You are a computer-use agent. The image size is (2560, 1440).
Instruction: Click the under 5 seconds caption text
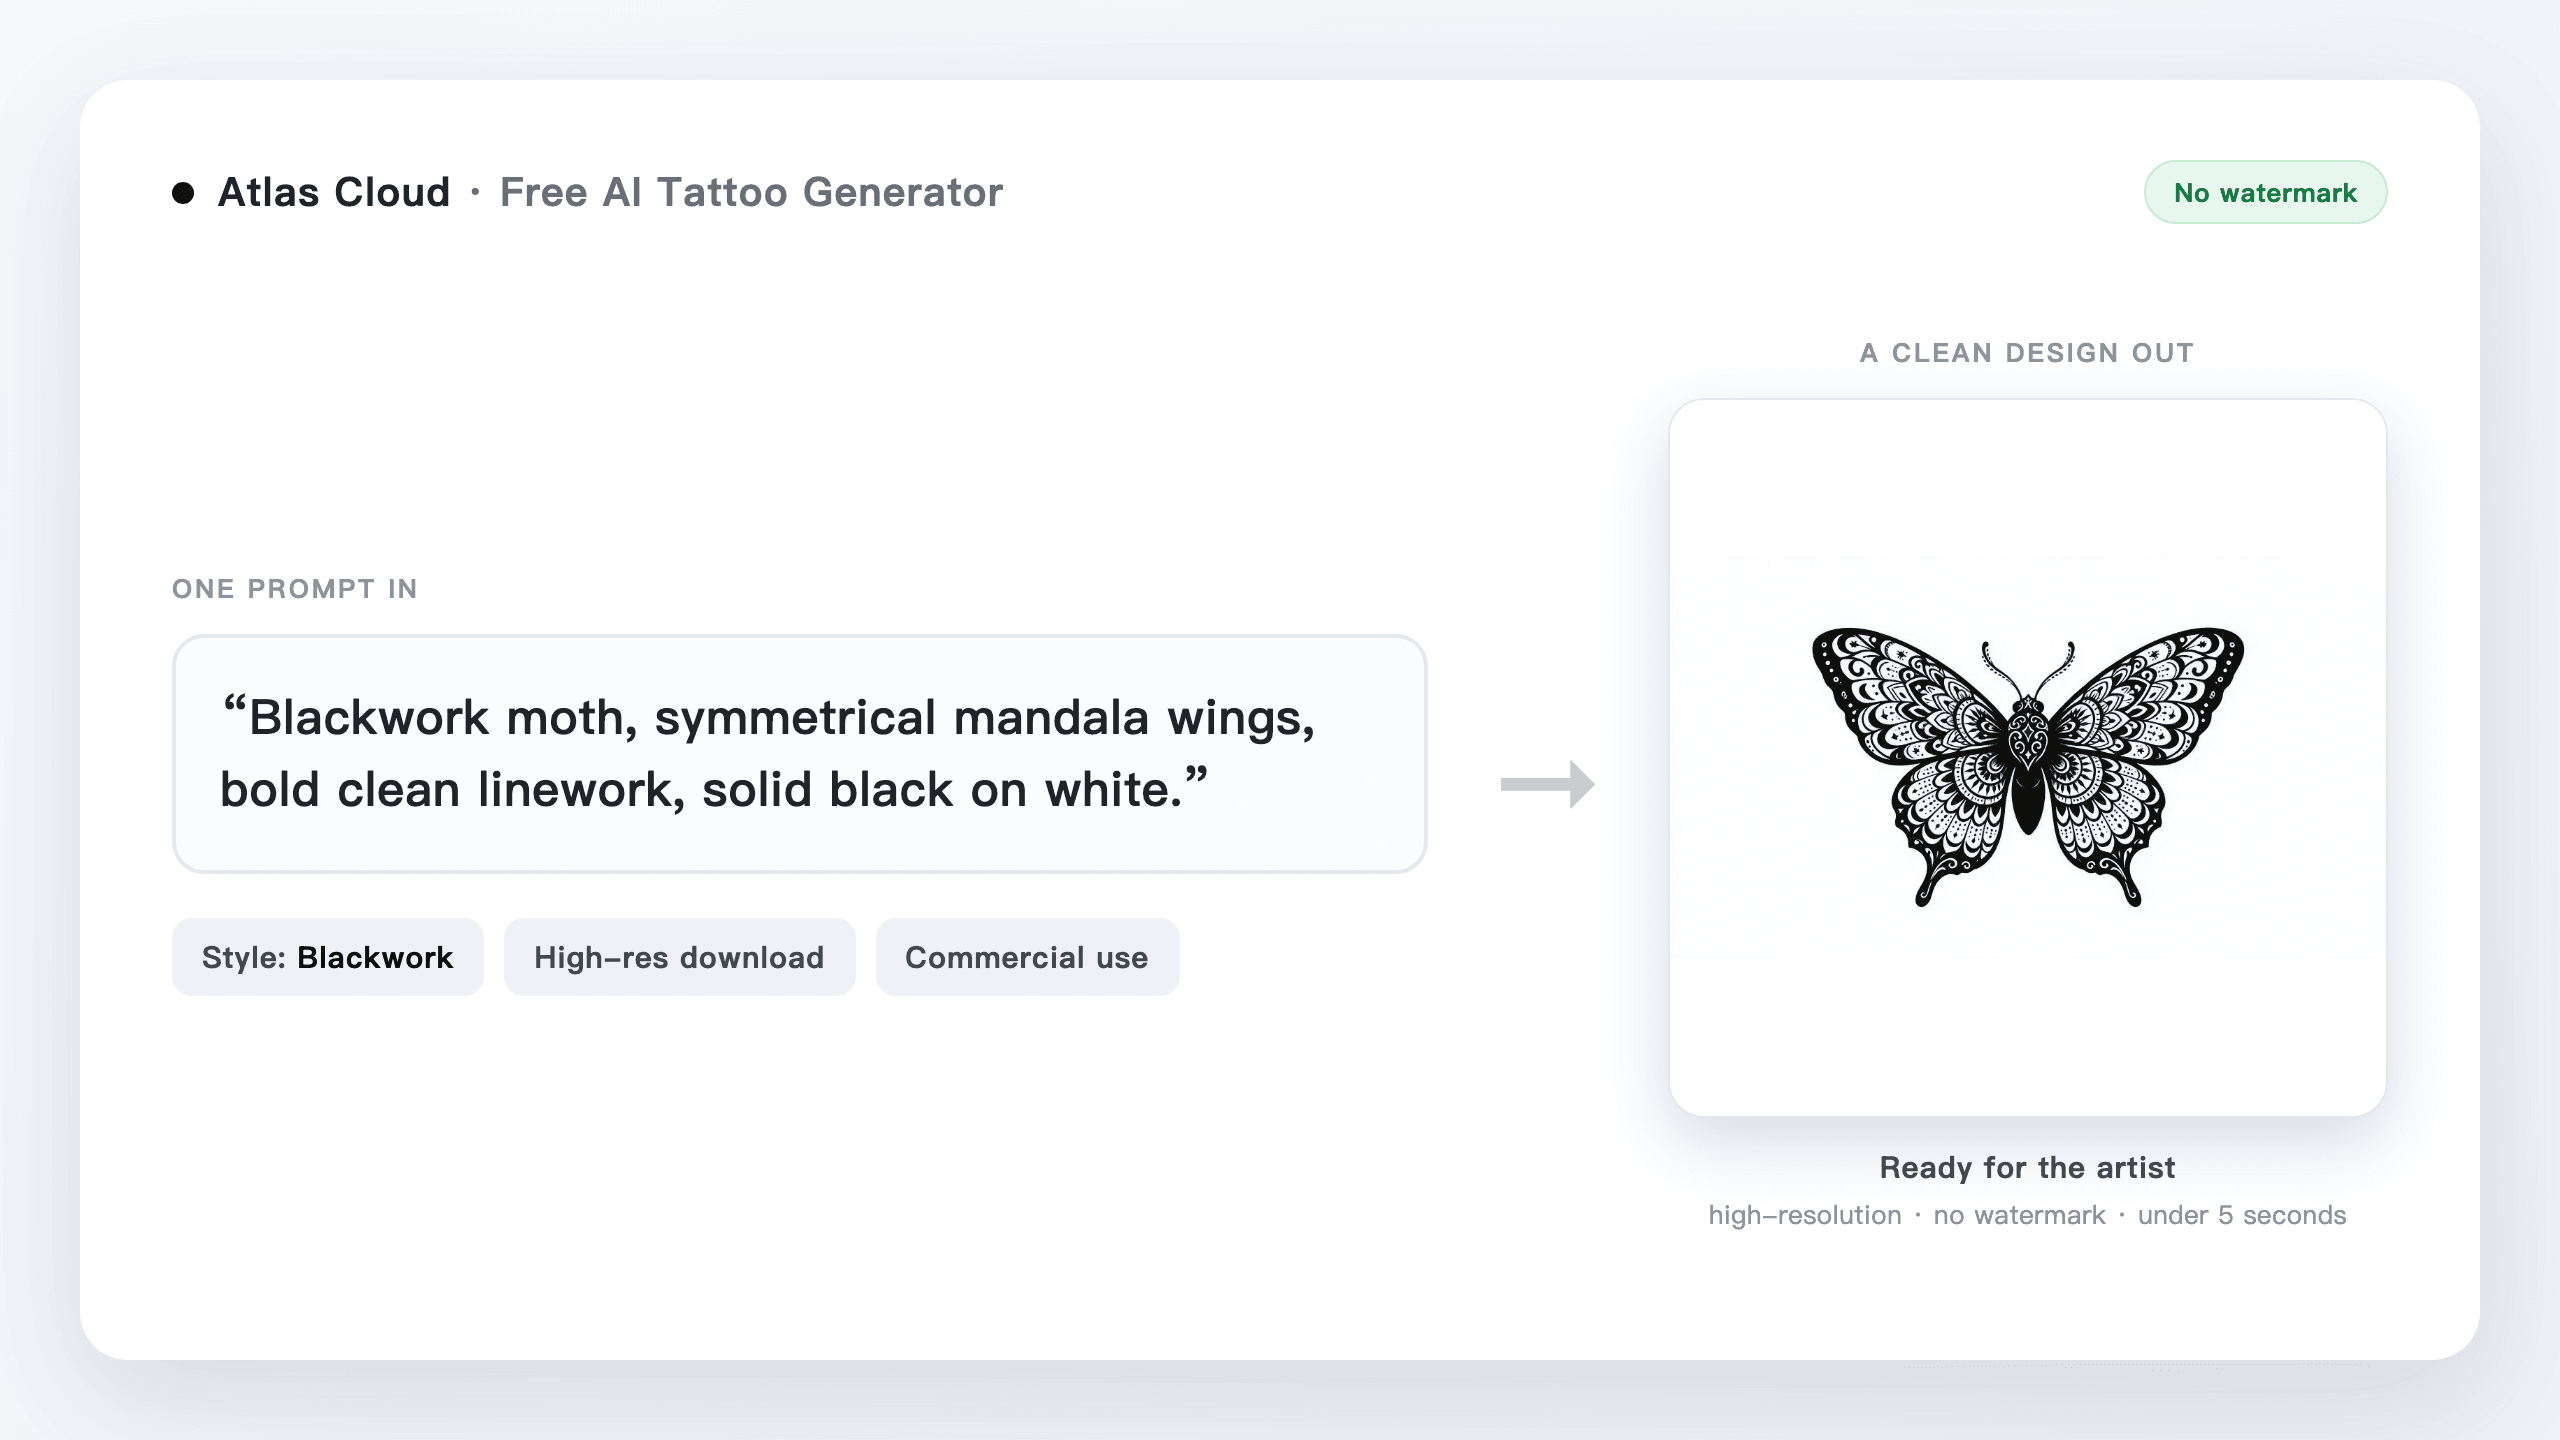click(2242, 1215)
